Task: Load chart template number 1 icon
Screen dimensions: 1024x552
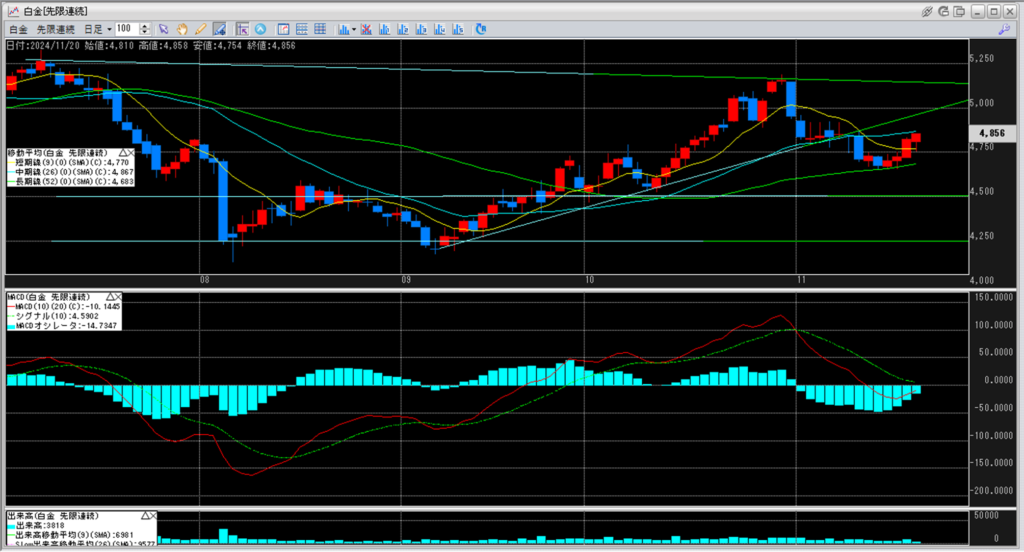Action: [x=385, y=29]
